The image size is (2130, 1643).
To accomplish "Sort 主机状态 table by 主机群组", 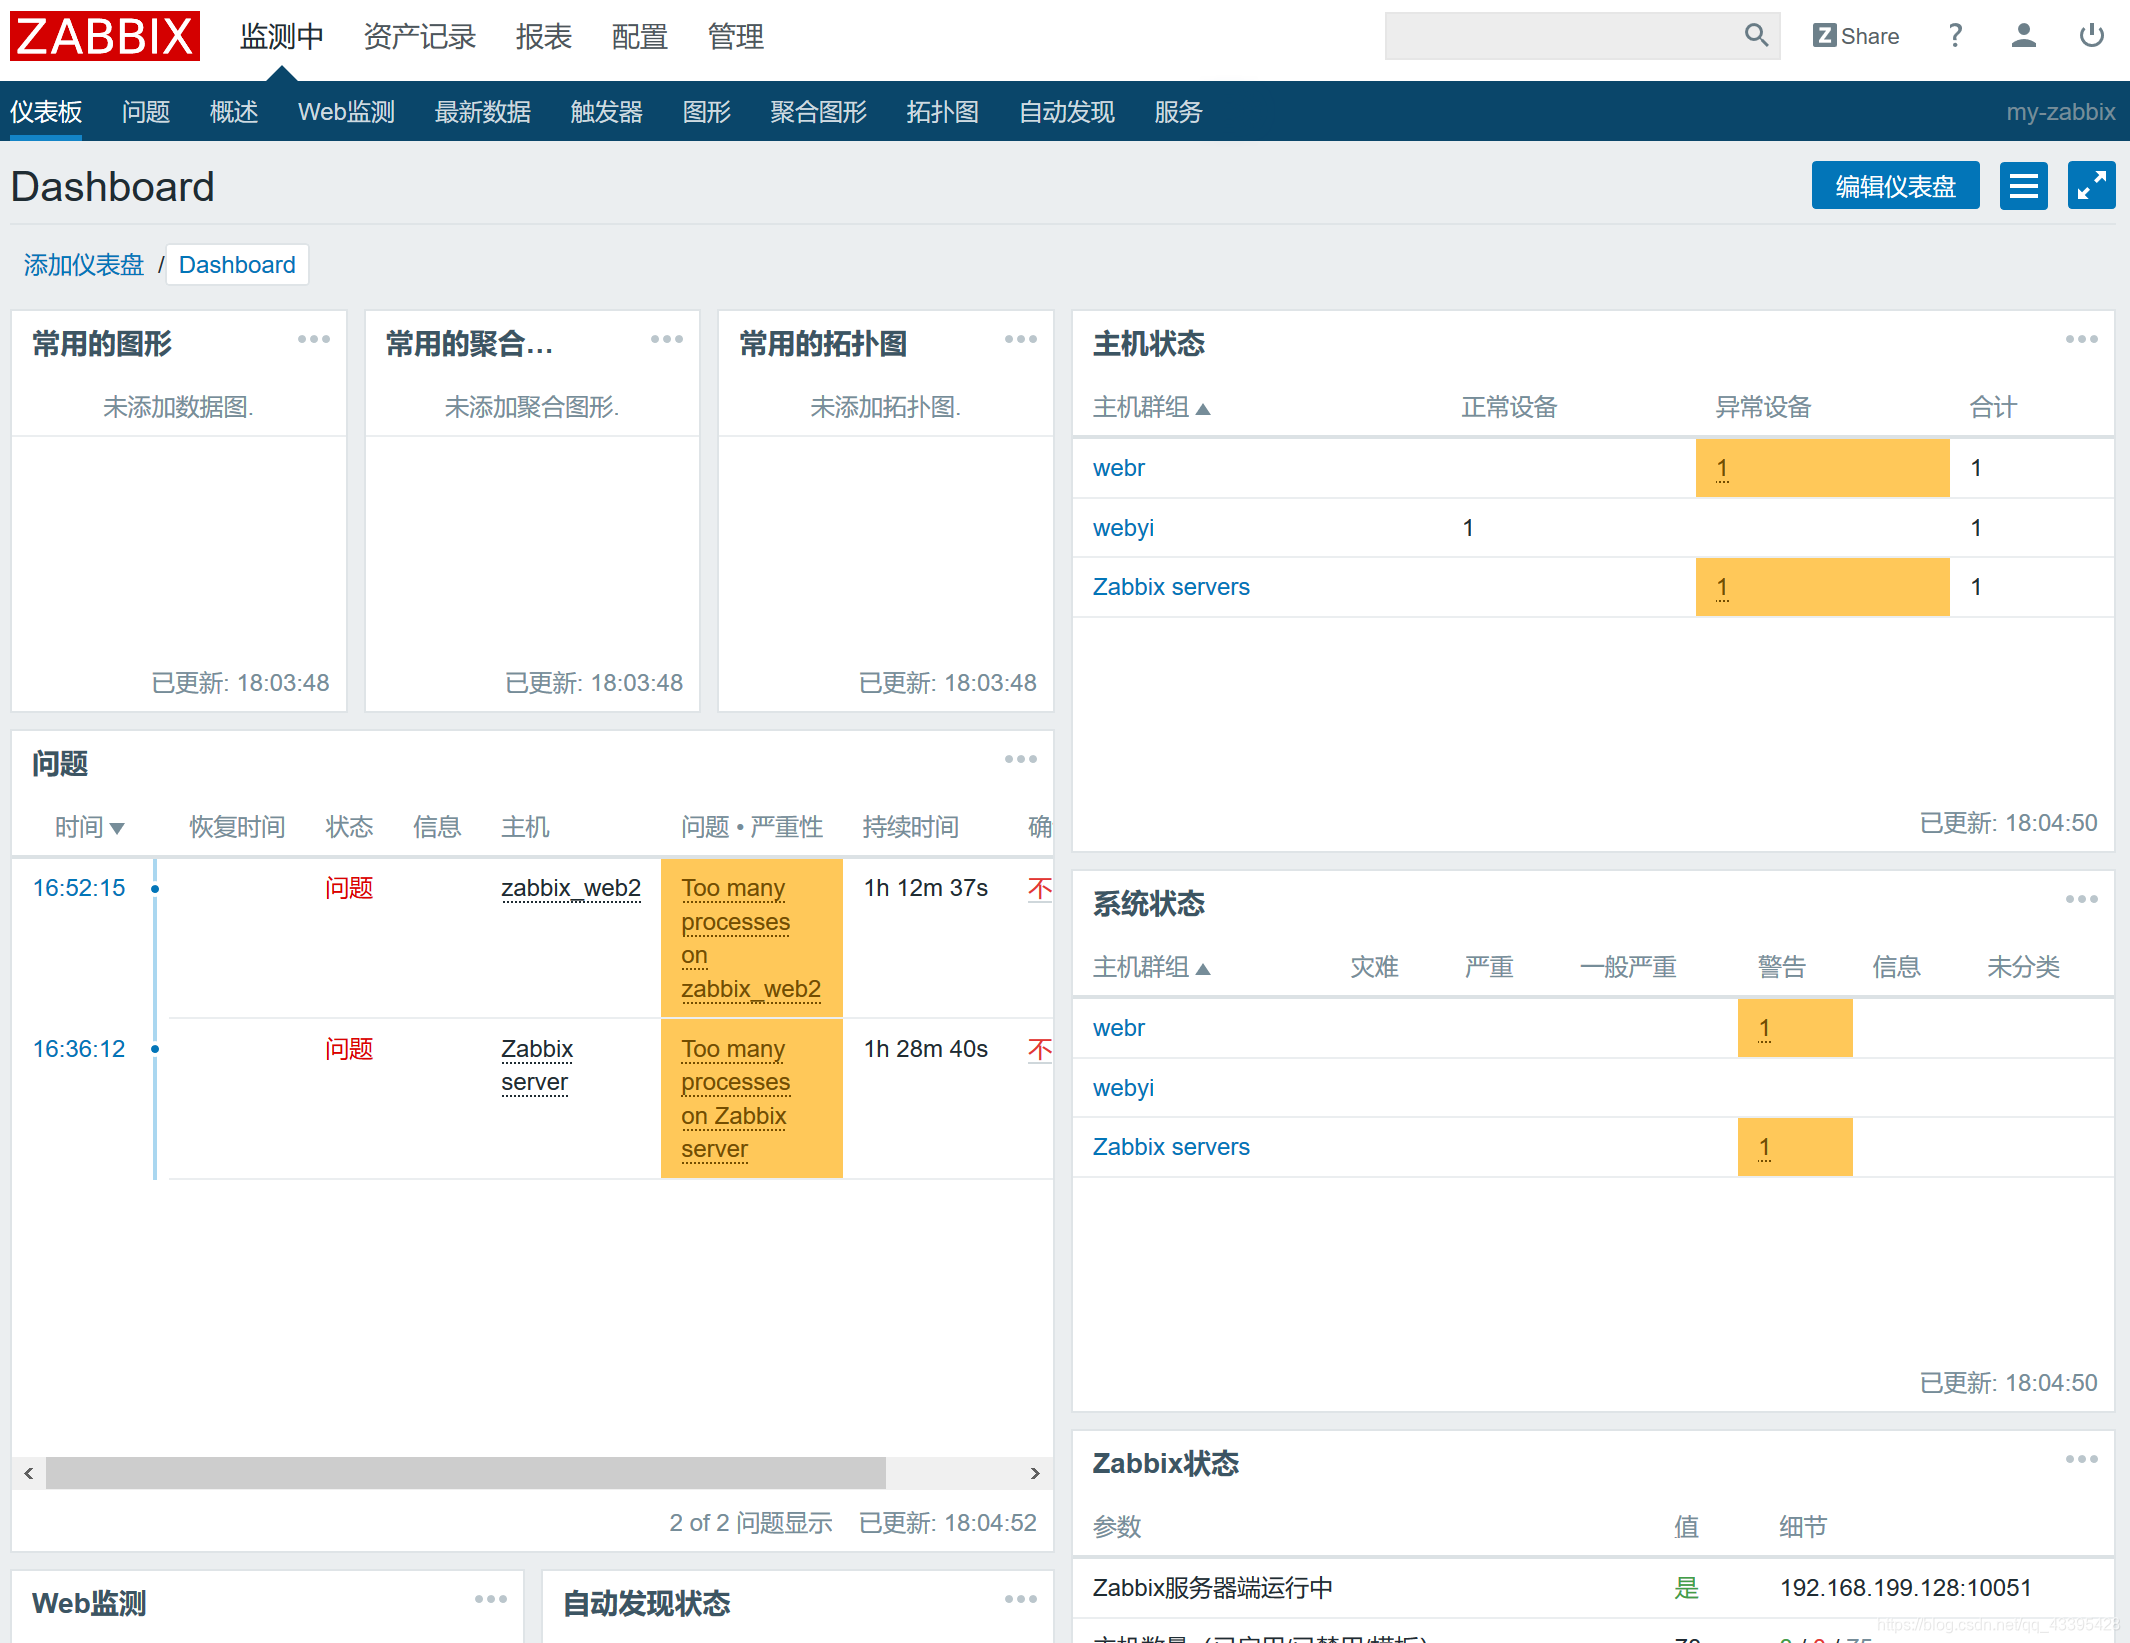I will (1151, 408).
